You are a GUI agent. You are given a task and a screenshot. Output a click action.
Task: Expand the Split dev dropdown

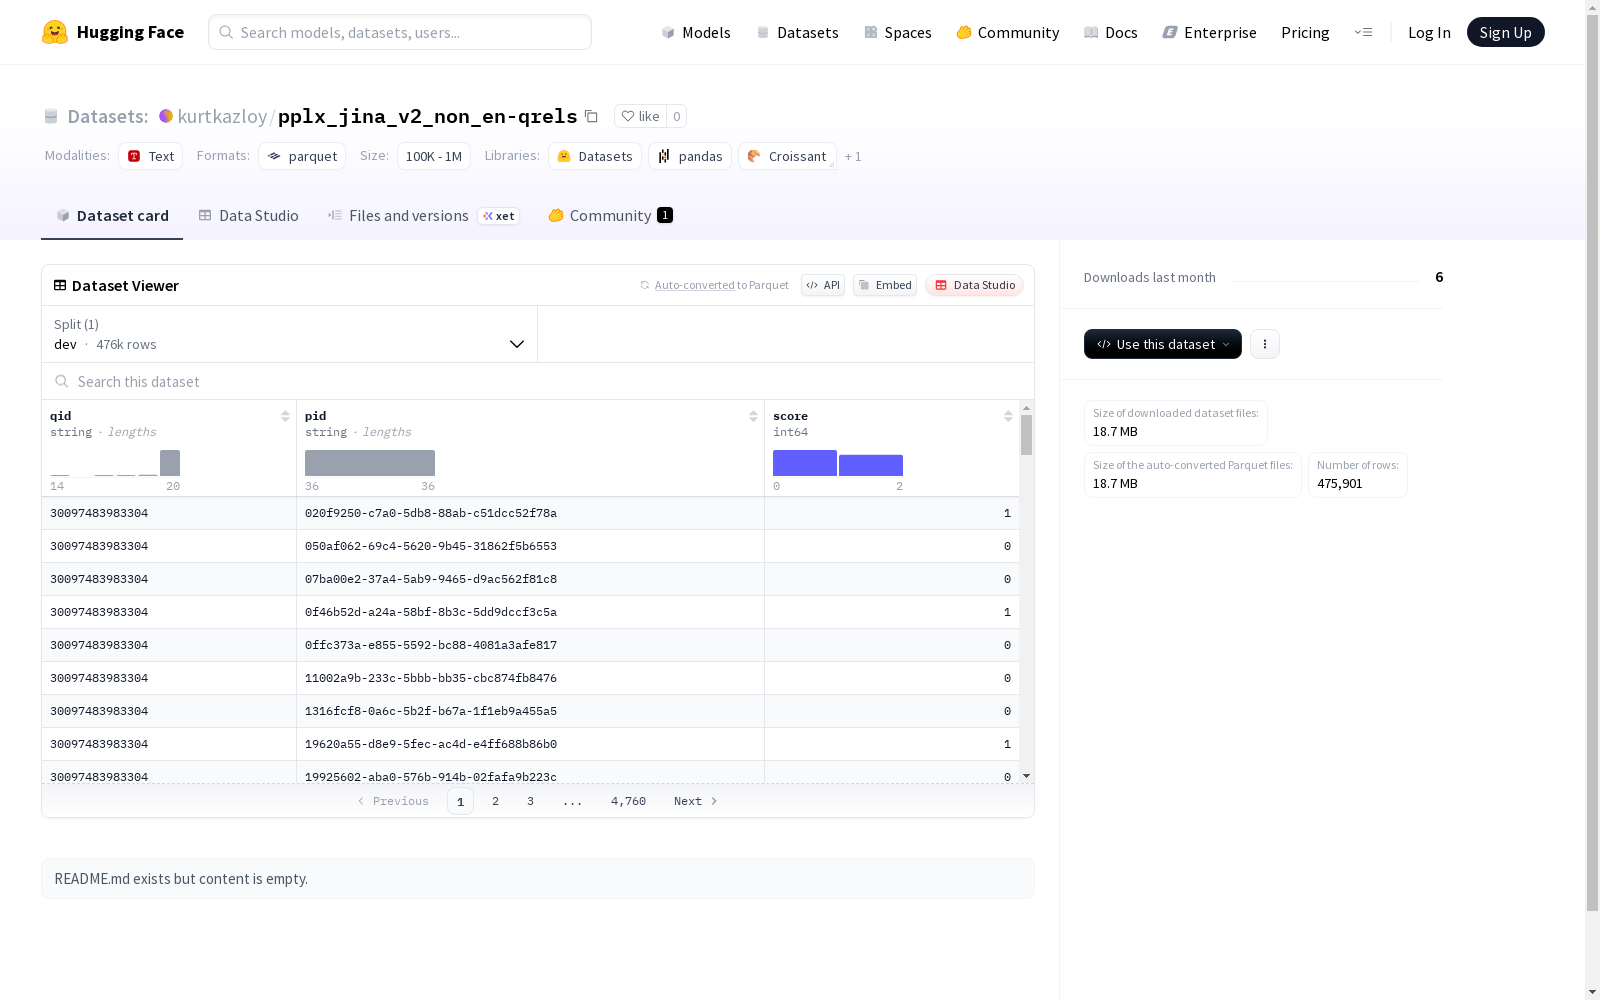[x=289, y=334]
